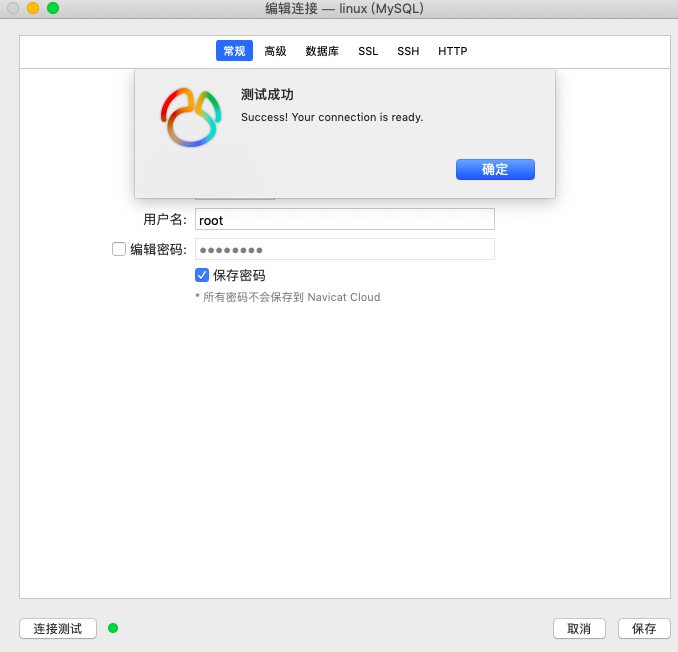Viewport: 678px width, 652px height.
Task: Click the 用户名 field containing root
Action: (344, 220)
